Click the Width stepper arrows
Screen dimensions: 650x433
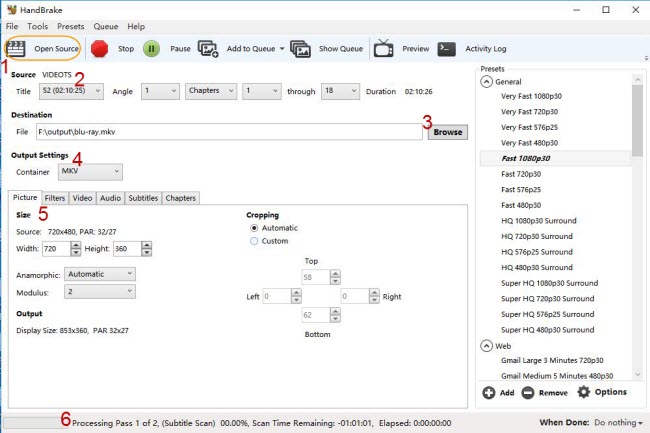click(75, 249)
